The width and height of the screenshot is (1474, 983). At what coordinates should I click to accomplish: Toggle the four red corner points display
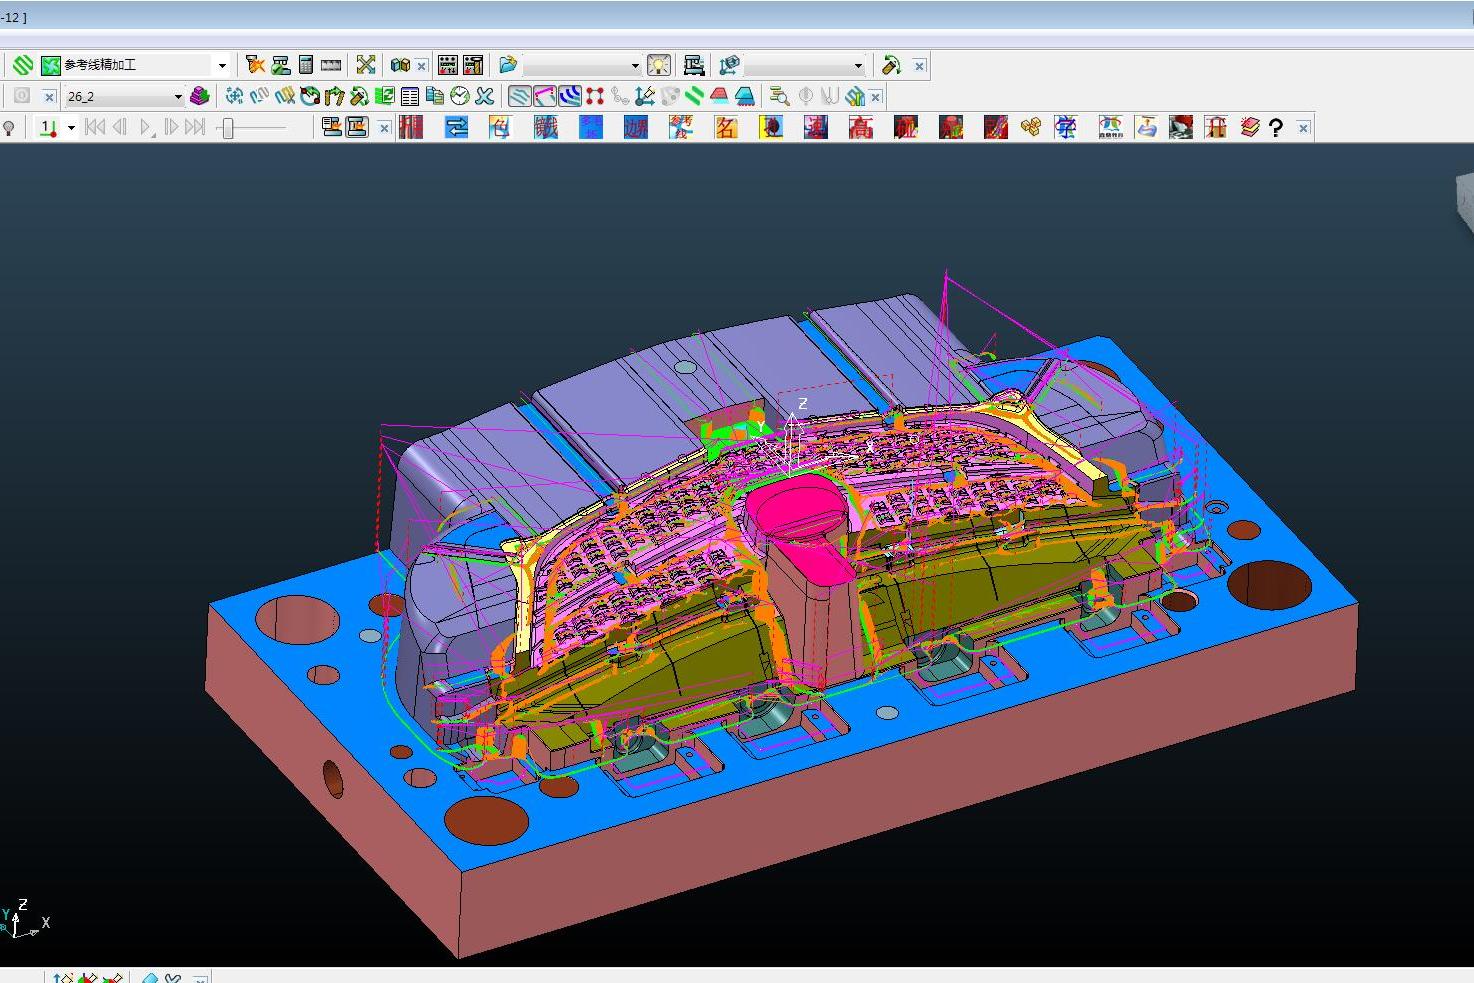[x=595, y=96]
